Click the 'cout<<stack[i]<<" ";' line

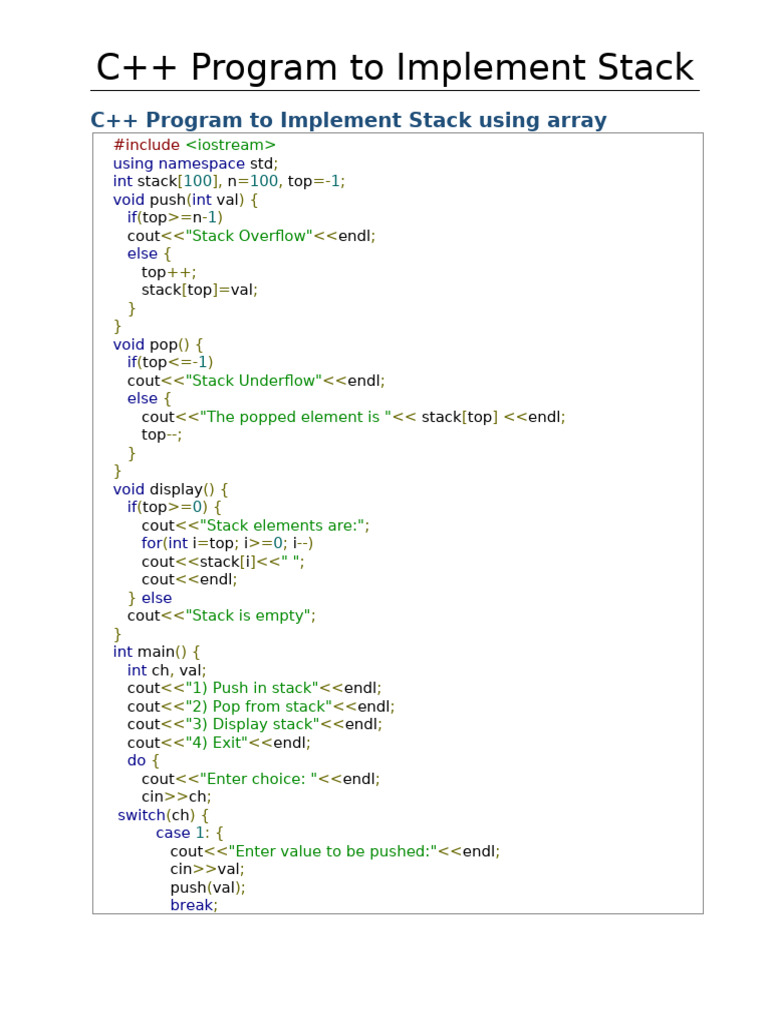223,562
